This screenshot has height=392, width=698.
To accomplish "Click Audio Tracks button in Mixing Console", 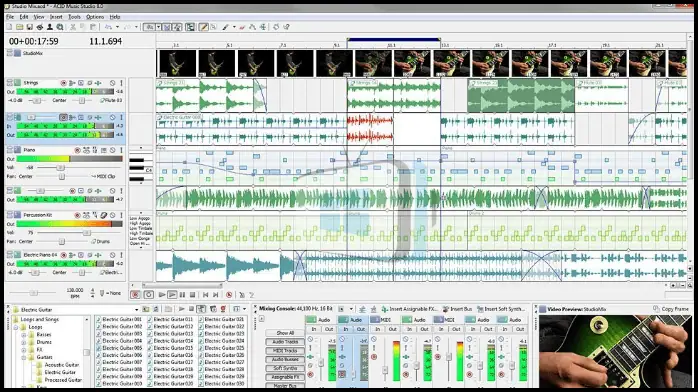I will 285,342.
